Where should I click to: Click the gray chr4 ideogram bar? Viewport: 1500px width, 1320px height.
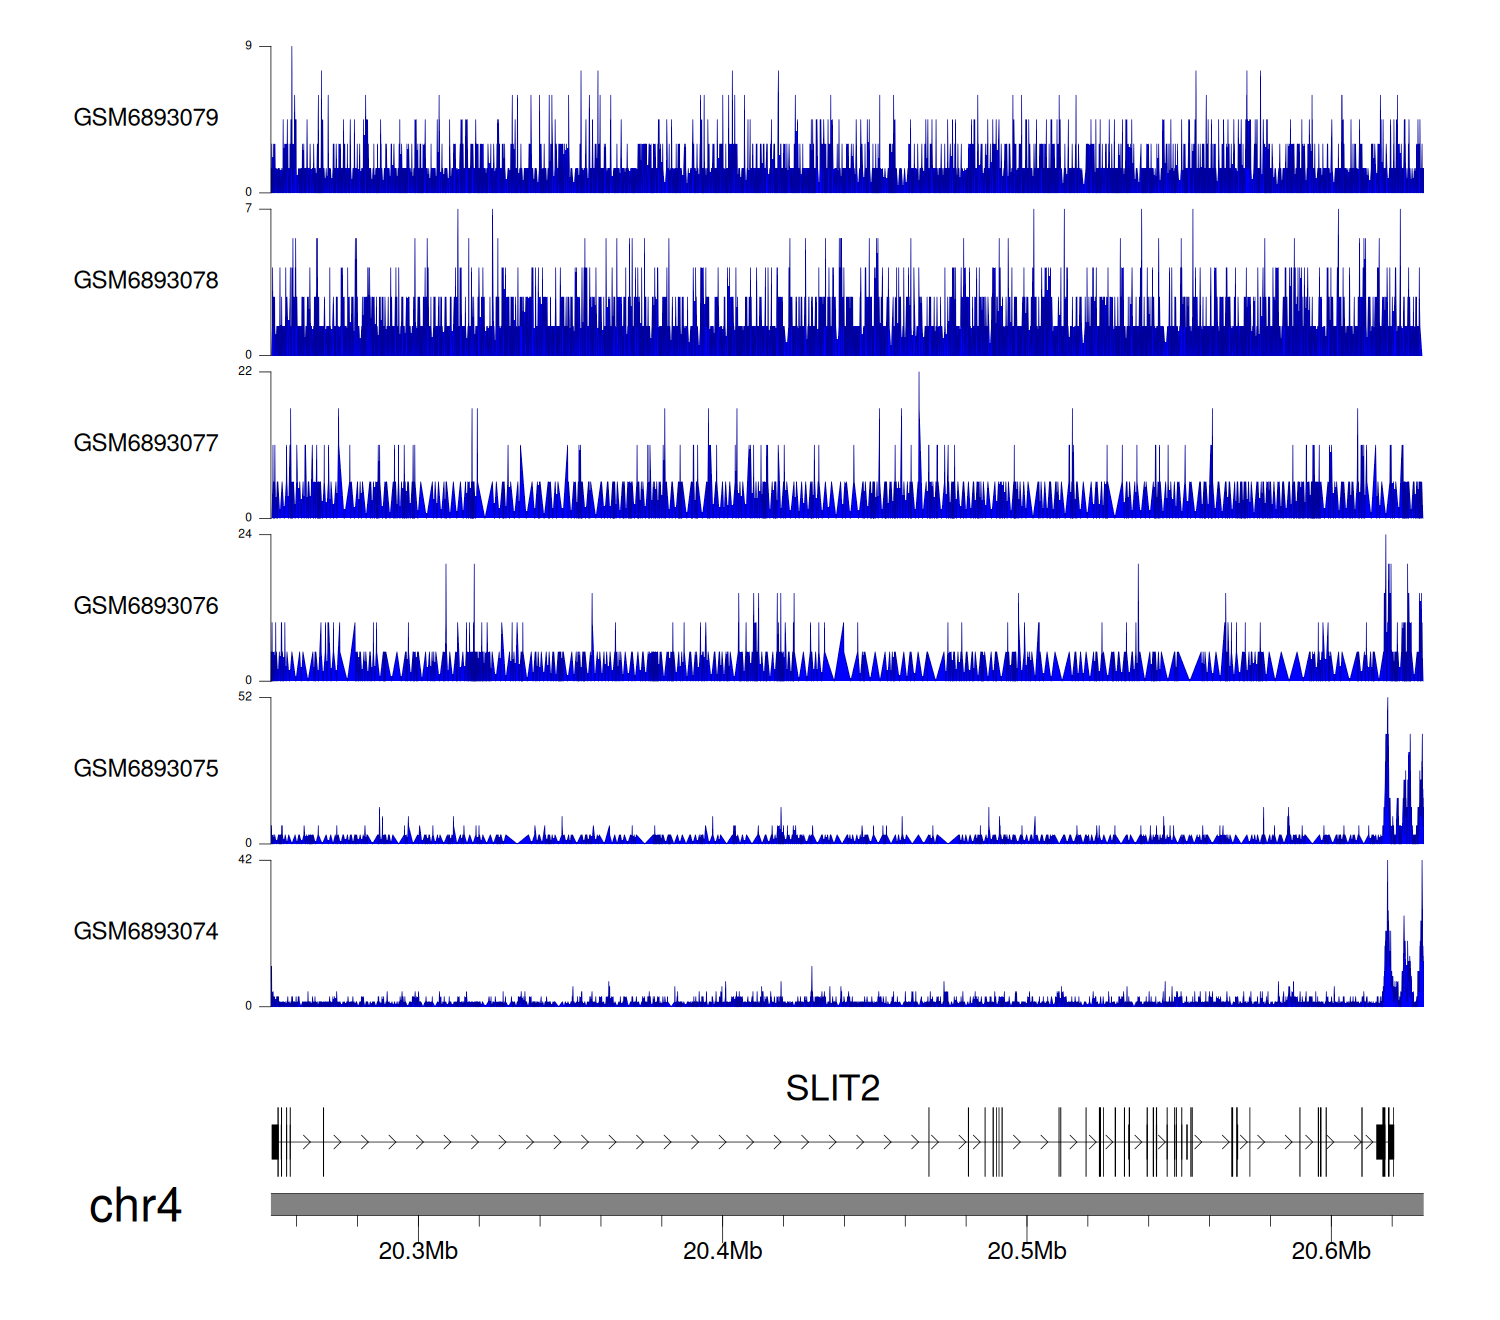[846, 1204]
